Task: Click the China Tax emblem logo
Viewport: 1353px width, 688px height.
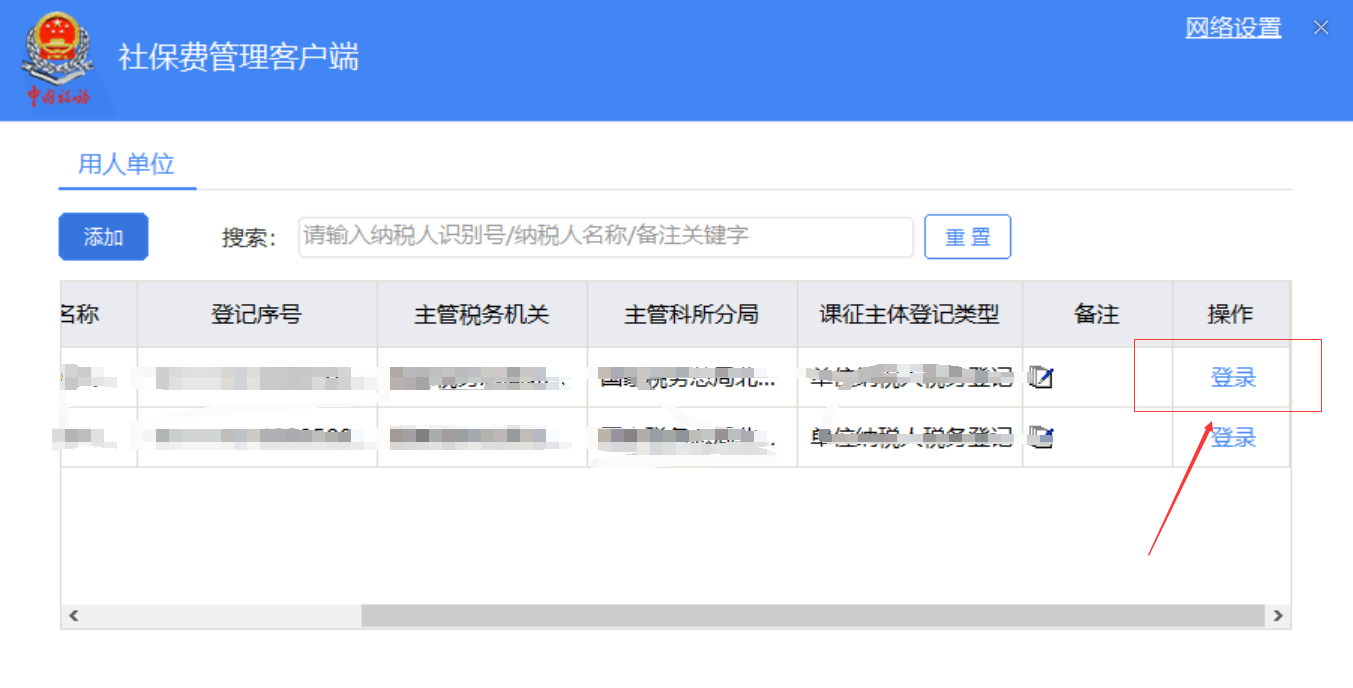Action: (57, 58)
